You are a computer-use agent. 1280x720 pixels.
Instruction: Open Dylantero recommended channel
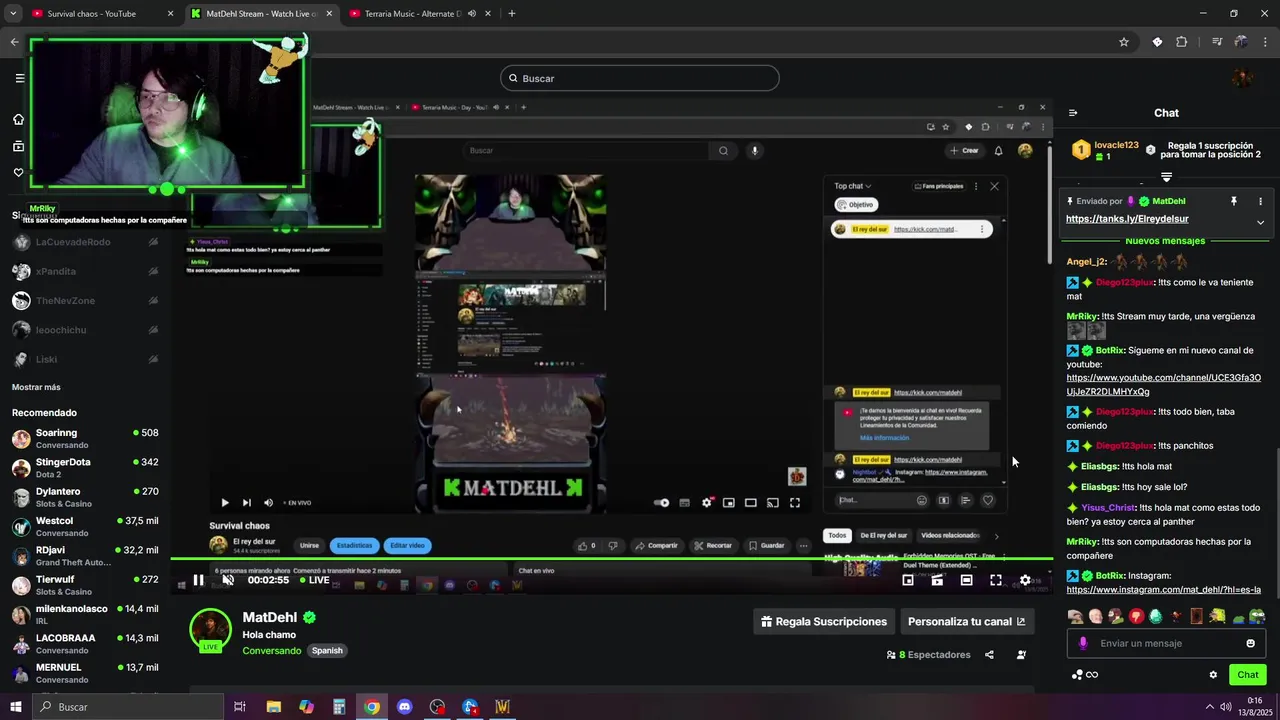pyautogui.click(x=85, y=497)
